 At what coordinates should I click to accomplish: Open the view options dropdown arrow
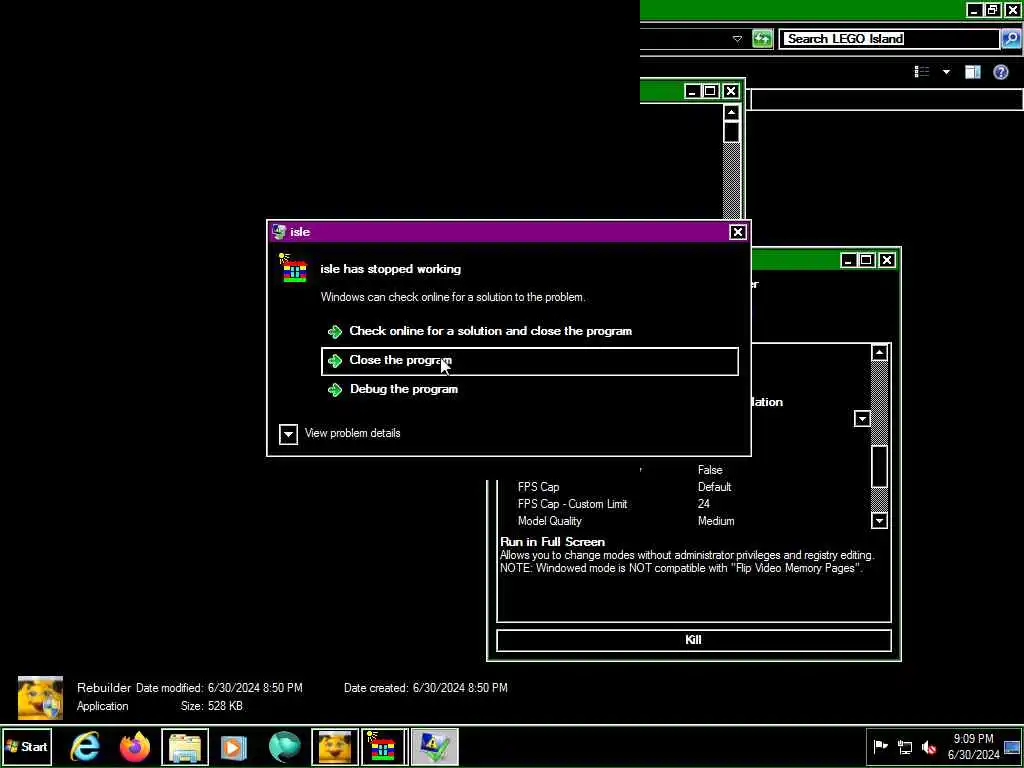tap(946, 72)
